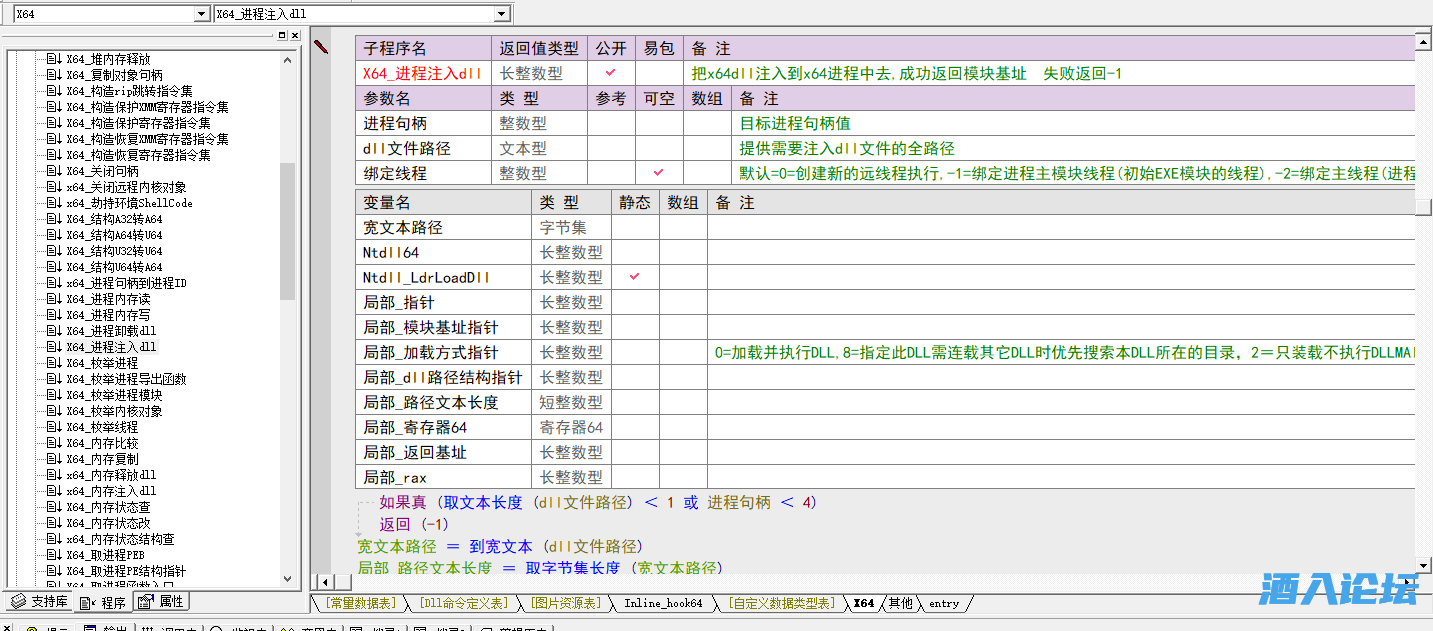Open the 支持库 support library tab
The height and width of the screenshot is (631, 1433).
pyautogui.click(x=39, y=602)
